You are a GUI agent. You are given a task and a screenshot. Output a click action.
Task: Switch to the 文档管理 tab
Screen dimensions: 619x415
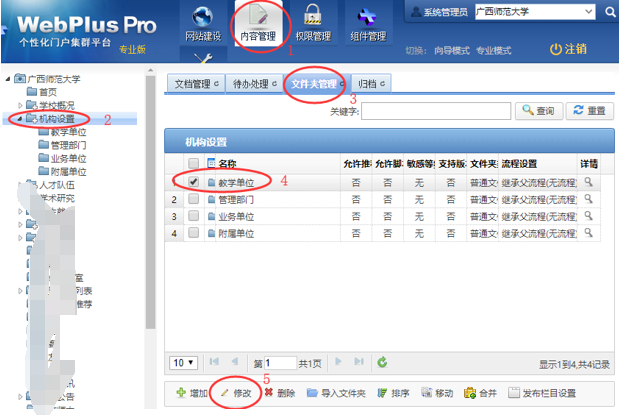click(x=195, y=83)
